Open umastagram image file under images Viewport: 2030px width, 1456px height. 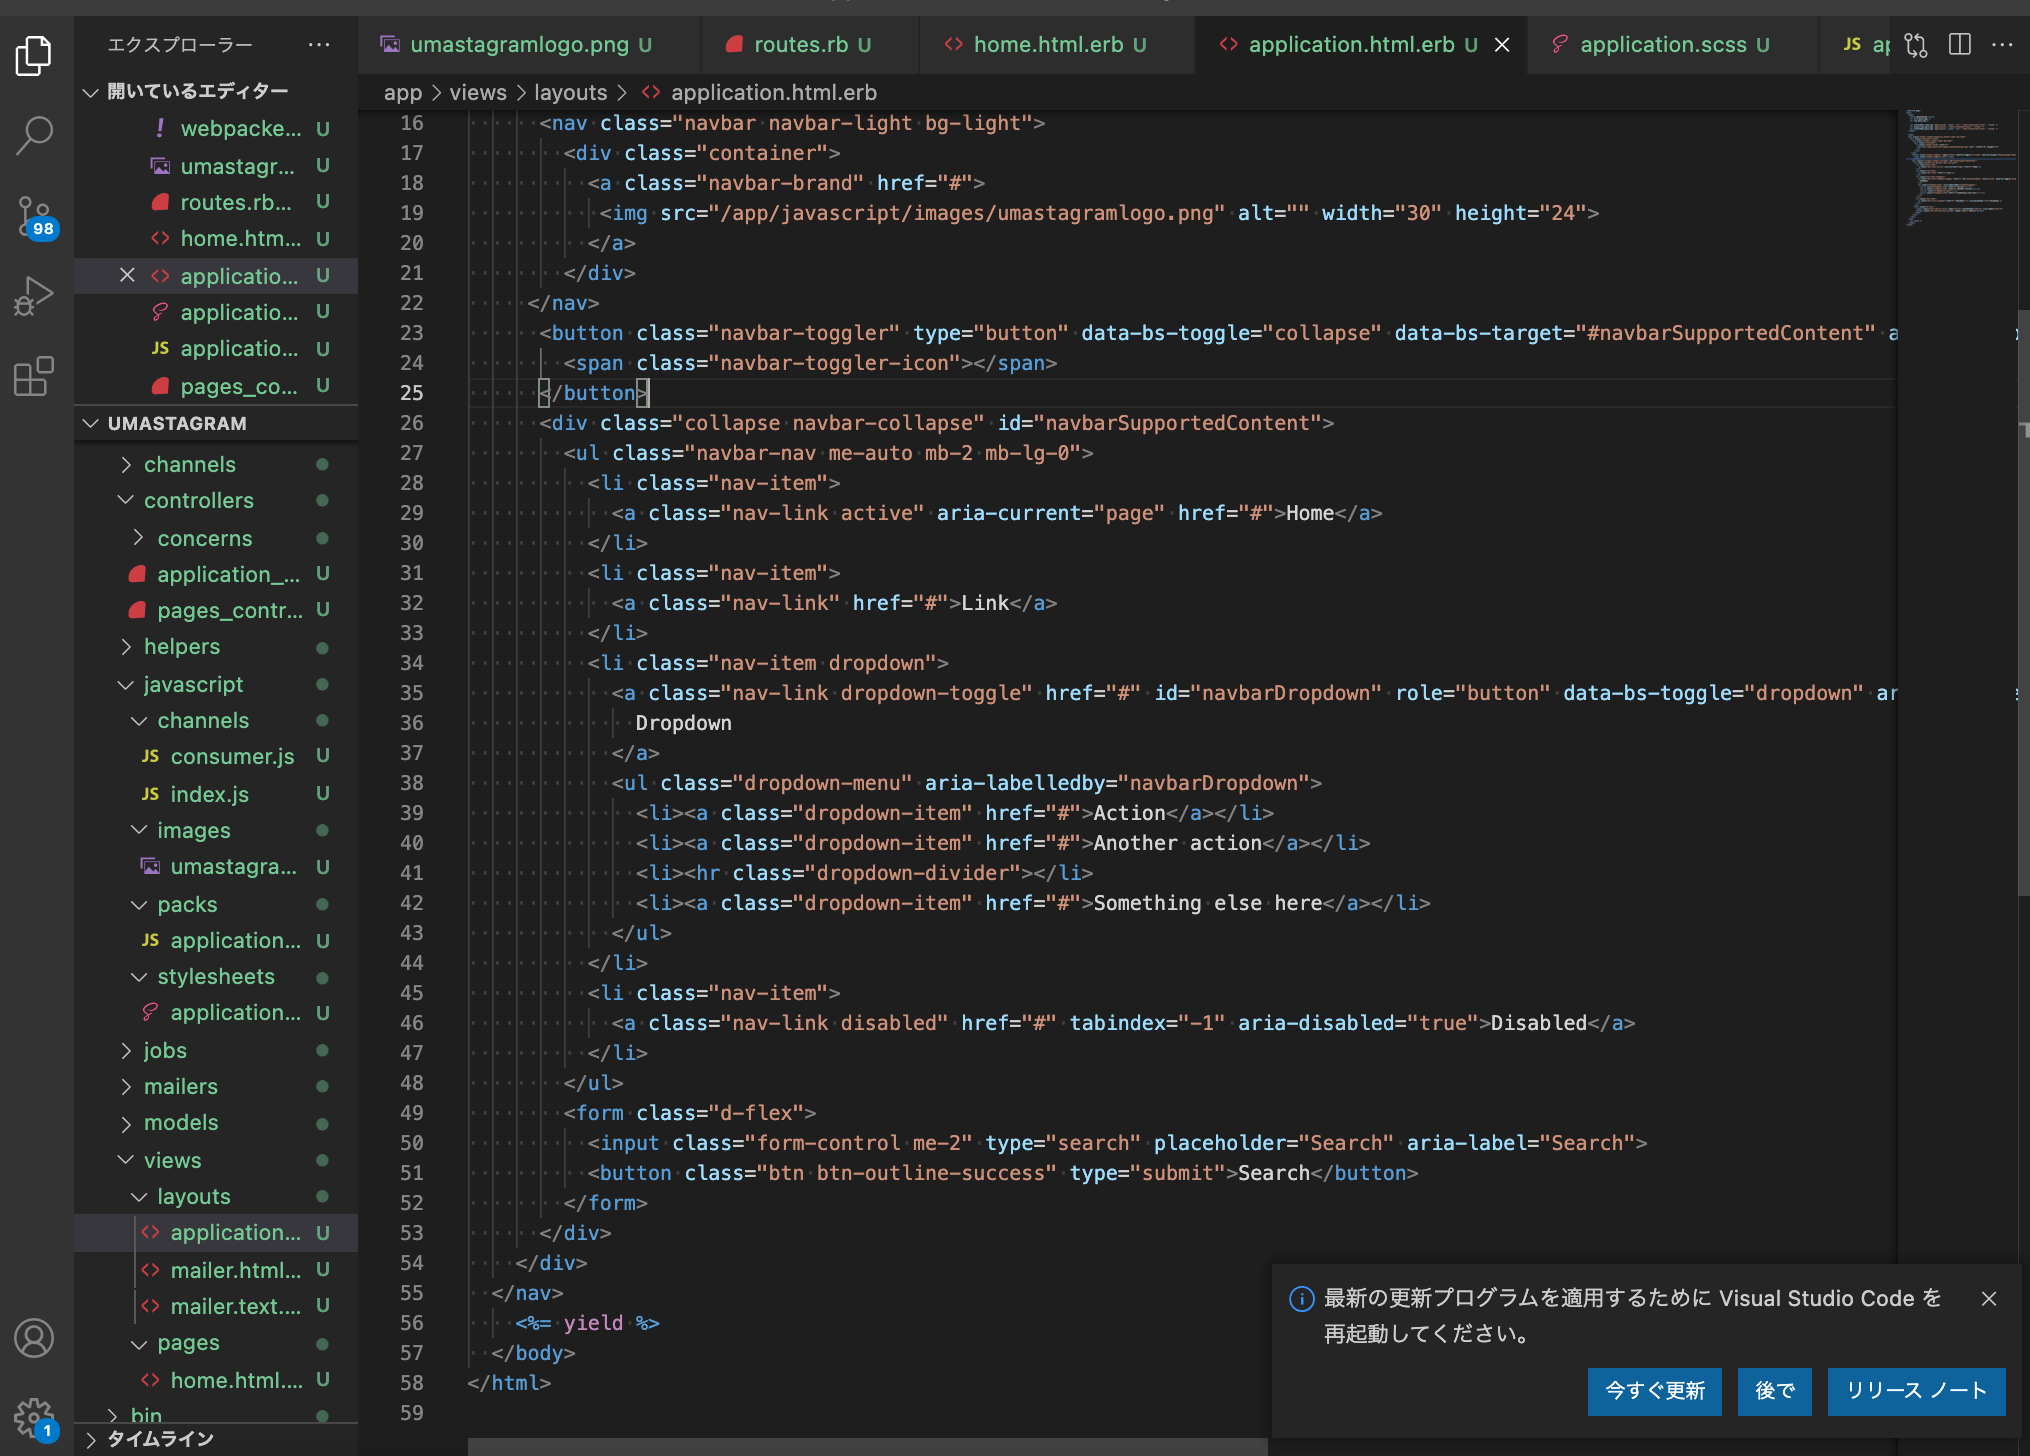pos(216,866)
